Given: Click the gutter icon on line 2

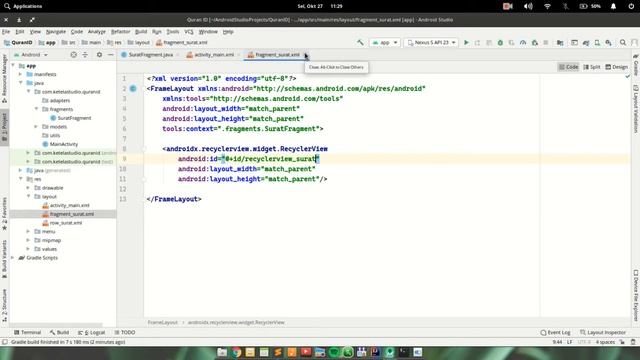Looking at the screenshot, I should [133, 89].
